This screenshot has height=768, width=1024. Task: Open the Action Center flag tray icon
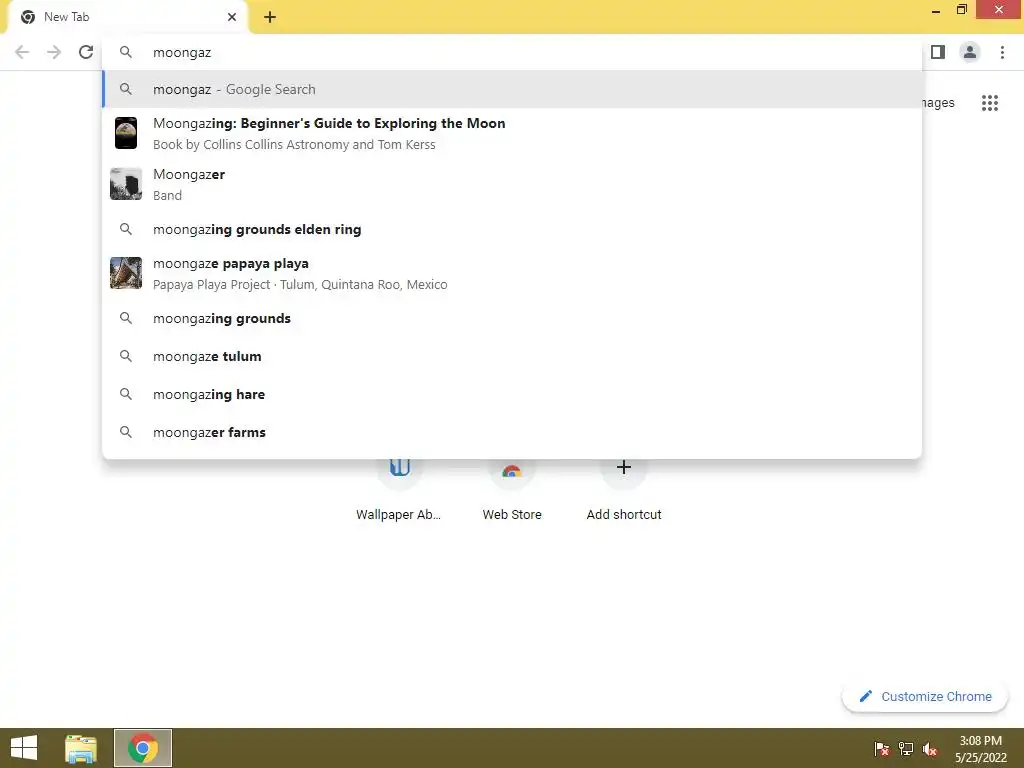pyautogui.click(x=882, y=749)
